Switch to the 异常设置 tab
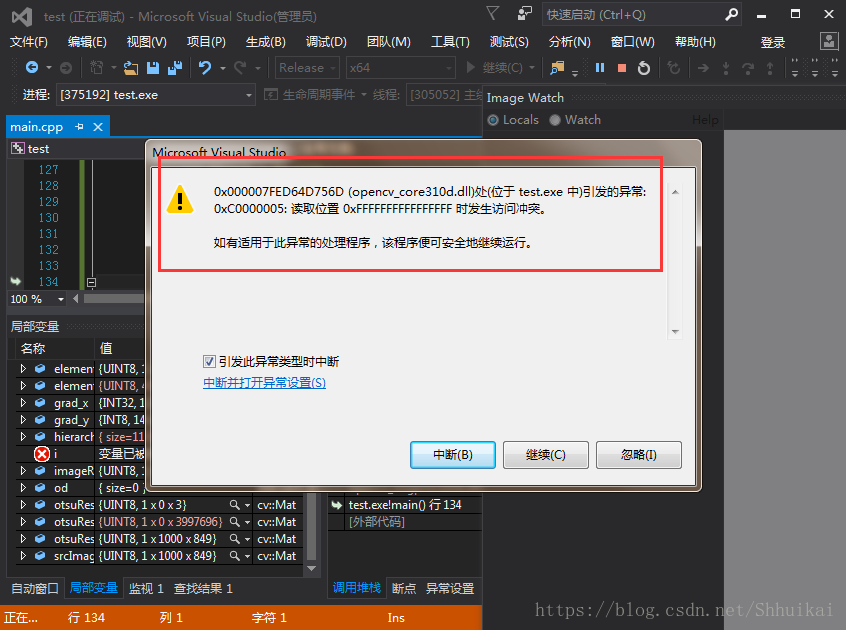Screen dimensions: 846x630 click(x=450, y=588)
